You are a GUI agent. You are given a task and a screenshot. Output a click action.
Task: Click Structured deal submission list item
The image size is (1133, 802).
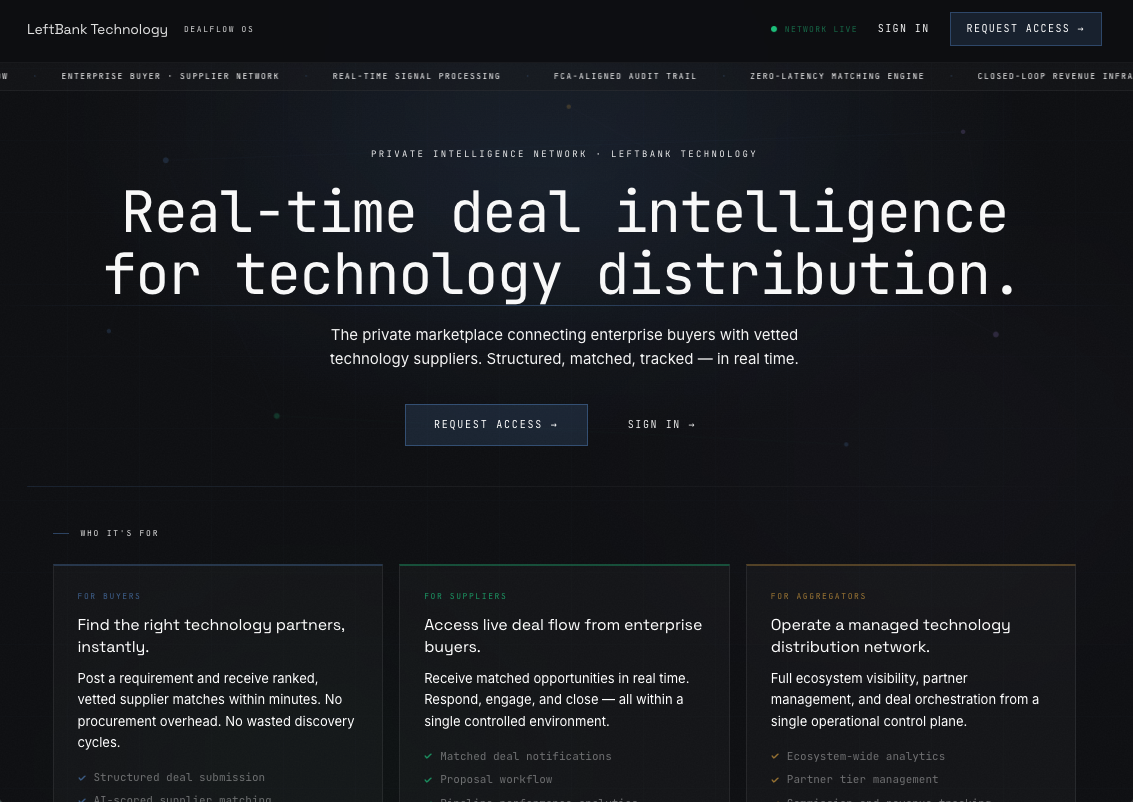(x=179, y=777)
